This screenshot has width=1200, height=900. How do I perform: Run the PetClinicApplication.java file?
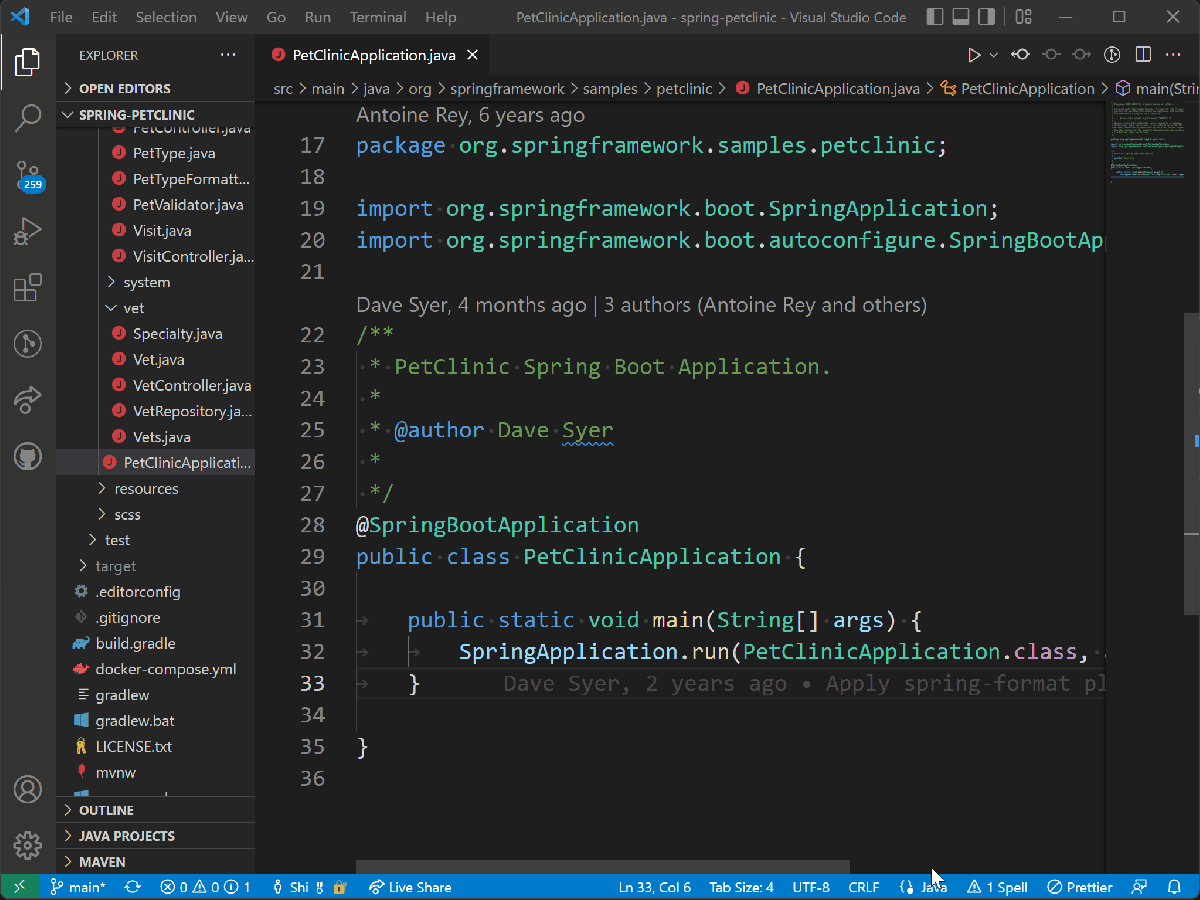pos(976,54)
